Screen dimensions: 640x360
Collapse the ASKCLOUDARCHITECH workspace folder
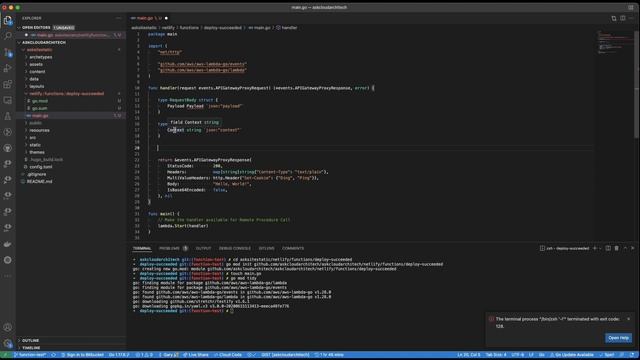coord(43,42)
